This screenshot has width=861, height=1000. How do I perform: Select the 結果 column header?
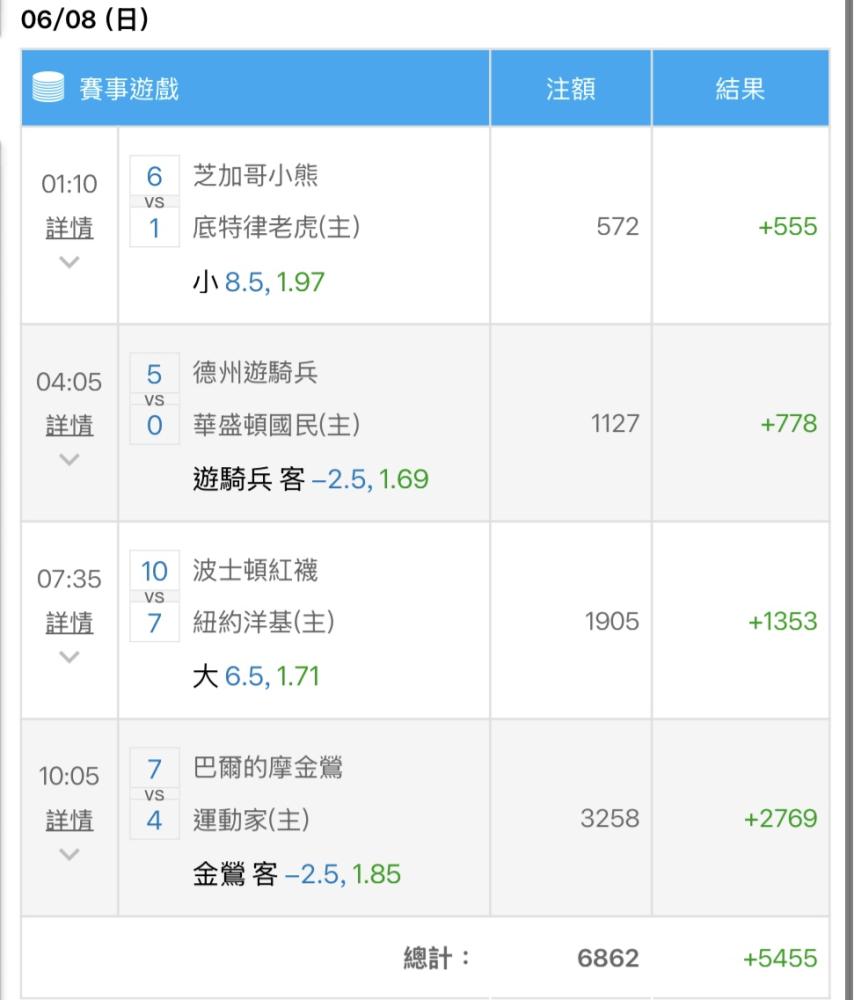[740, 88]
